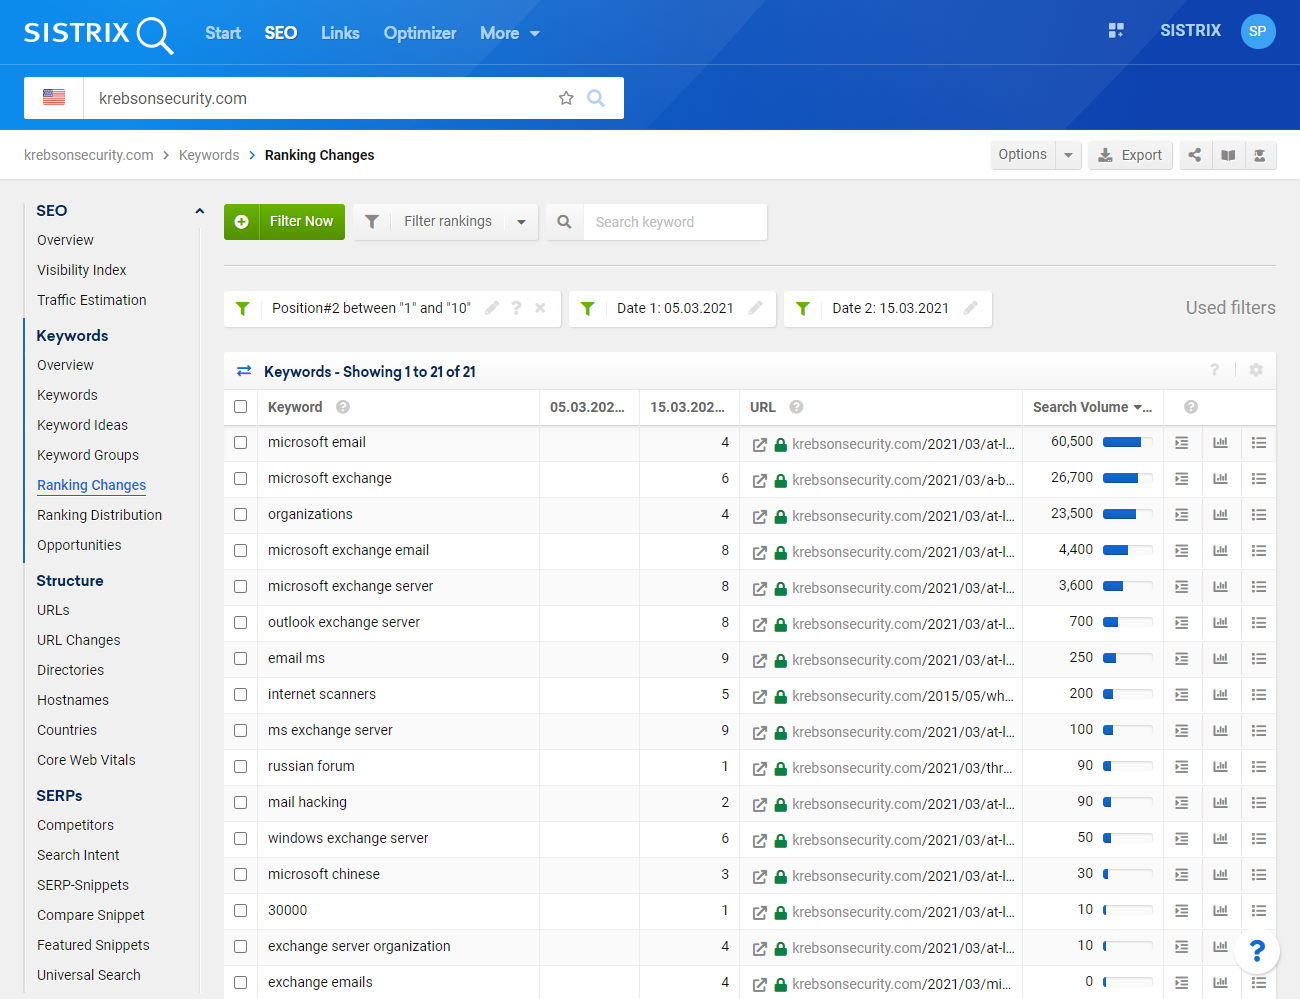Viewport: 1300px width, 999px height.
Task: Open the URL link for internet scanners row
Action: 903,696
